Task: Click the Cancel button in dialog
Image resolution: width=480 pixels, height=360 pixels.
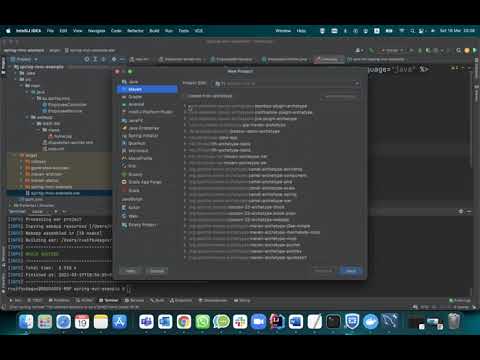Action: (157, 271)
